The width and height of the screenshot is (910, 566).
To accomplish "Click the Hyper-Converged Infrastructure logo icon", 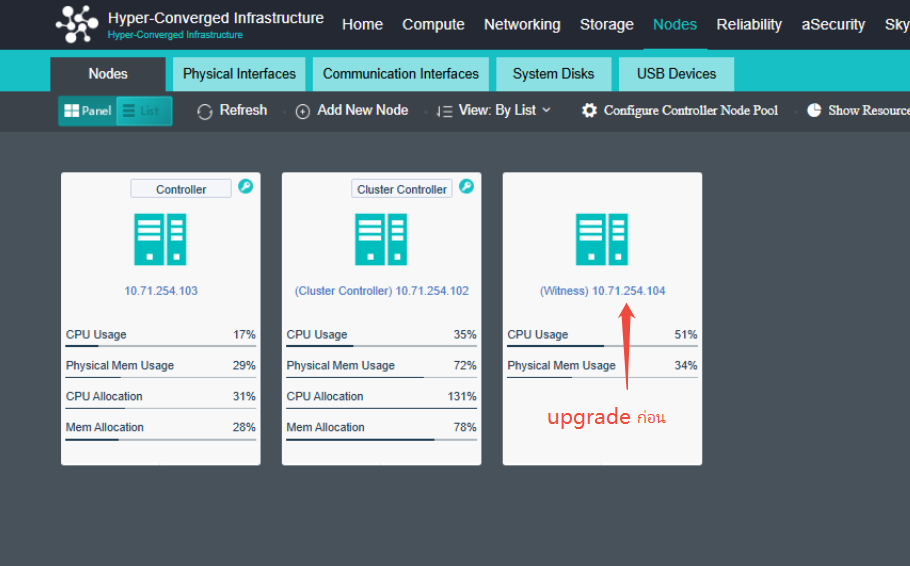I will (x=77, y=24).
